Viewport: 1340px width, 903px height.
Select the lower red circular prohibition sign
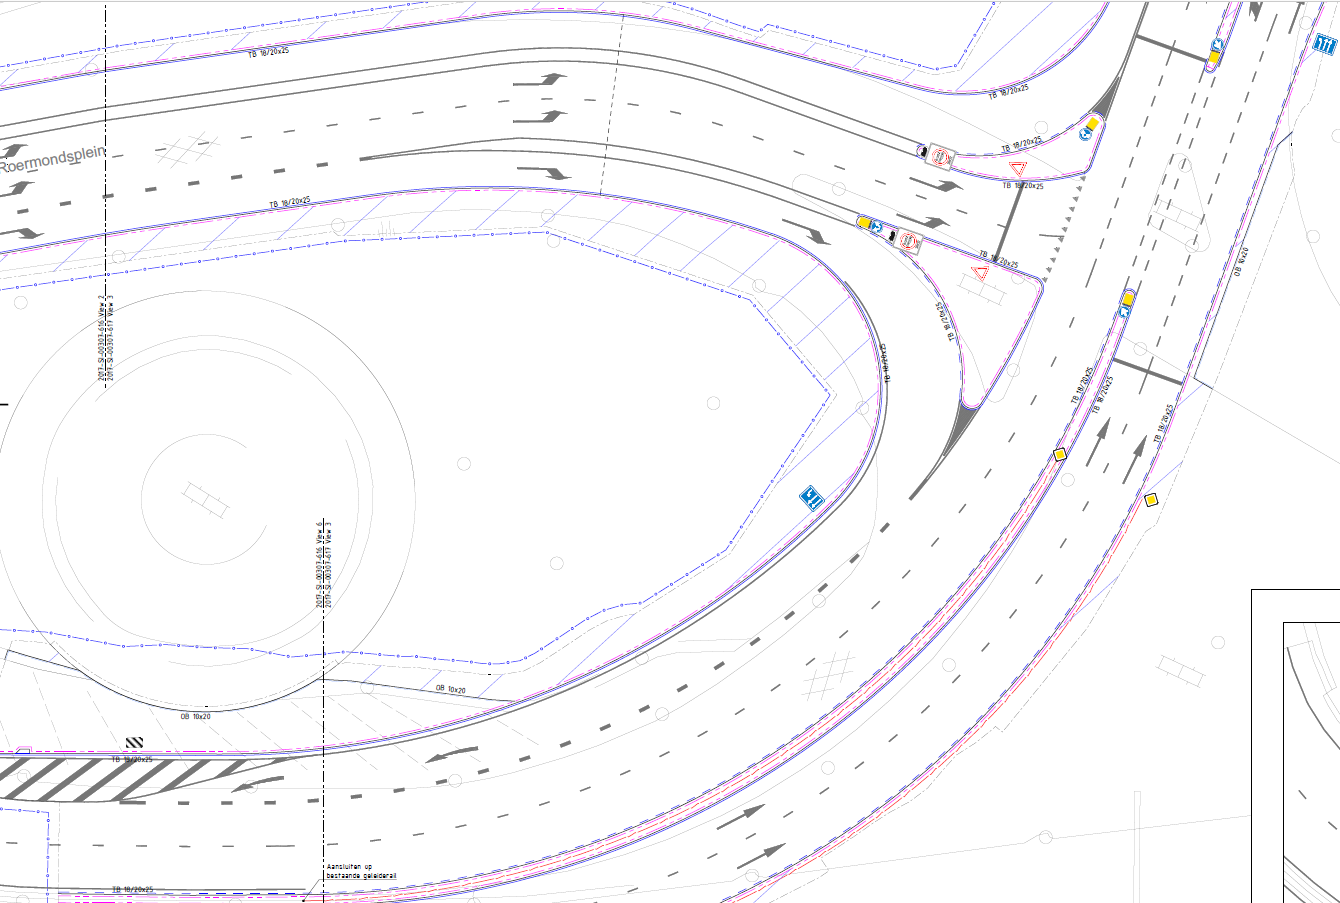pos(908,240)
